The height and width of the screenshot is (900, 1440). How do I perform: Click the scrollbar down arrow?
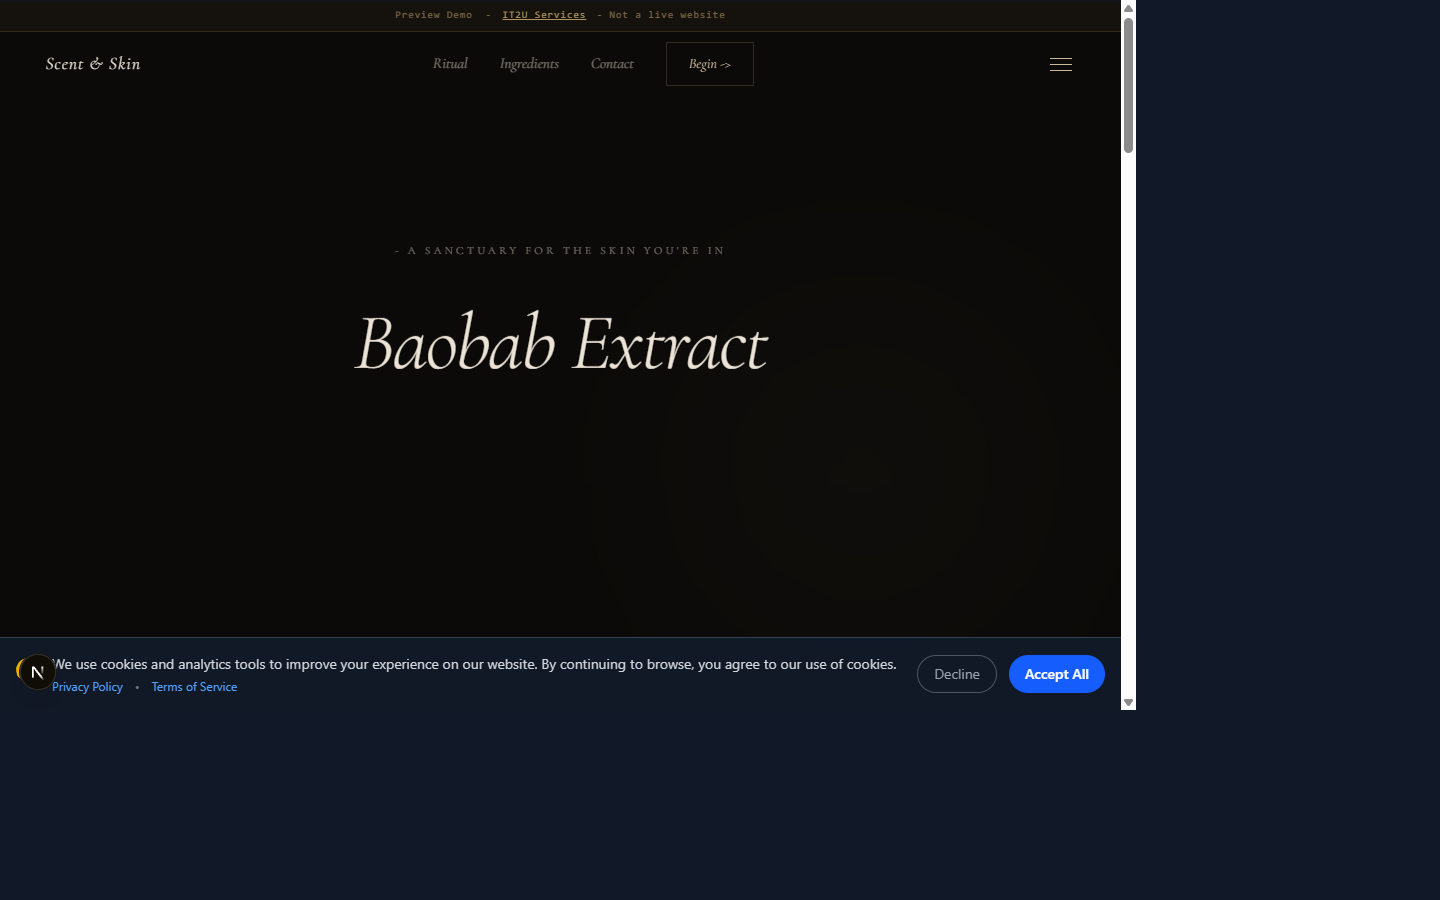pyautogui.click(x=1128, y=703)
